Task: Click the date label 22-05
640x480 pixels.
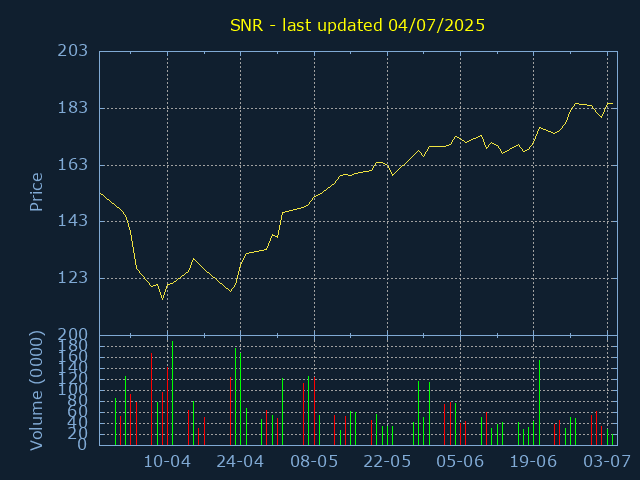Action: pos(387,462)
